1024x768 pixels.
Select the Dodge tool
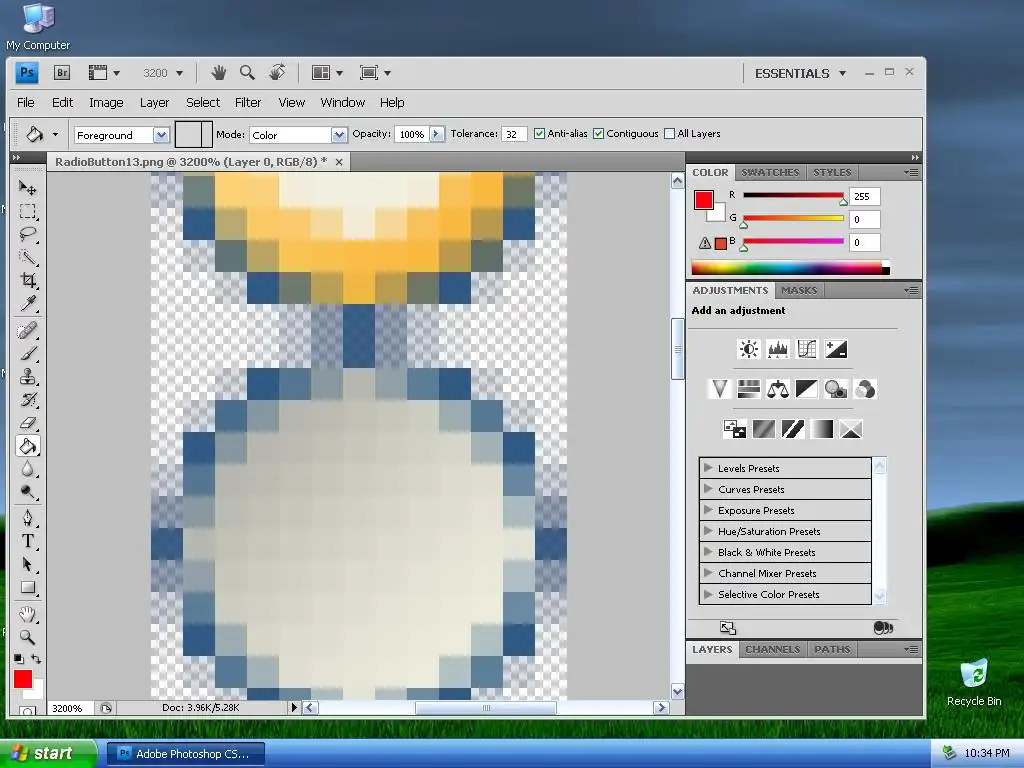coord(27,492)
